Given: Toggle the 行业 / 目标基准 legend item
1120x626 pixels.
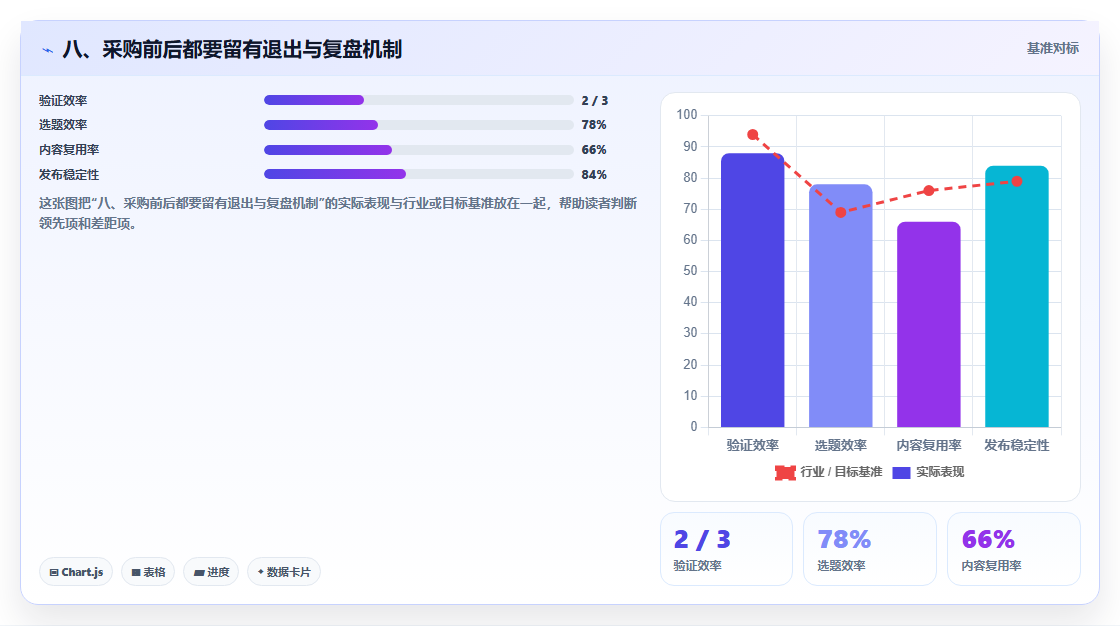Looking at the screenshot, I should click(x=829, y=472).
